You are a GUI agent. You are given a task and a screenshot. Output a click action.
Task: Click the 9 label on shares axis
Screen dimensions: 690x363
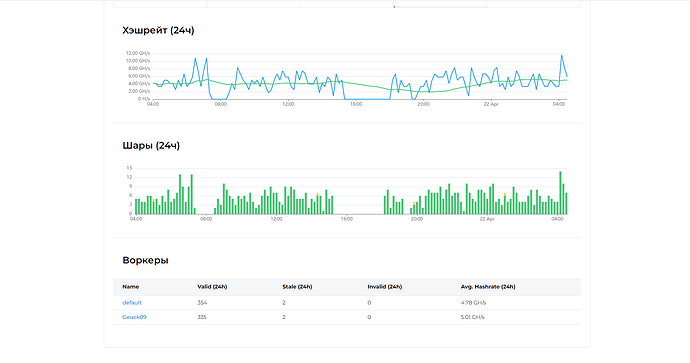click(x=130, y=187)
